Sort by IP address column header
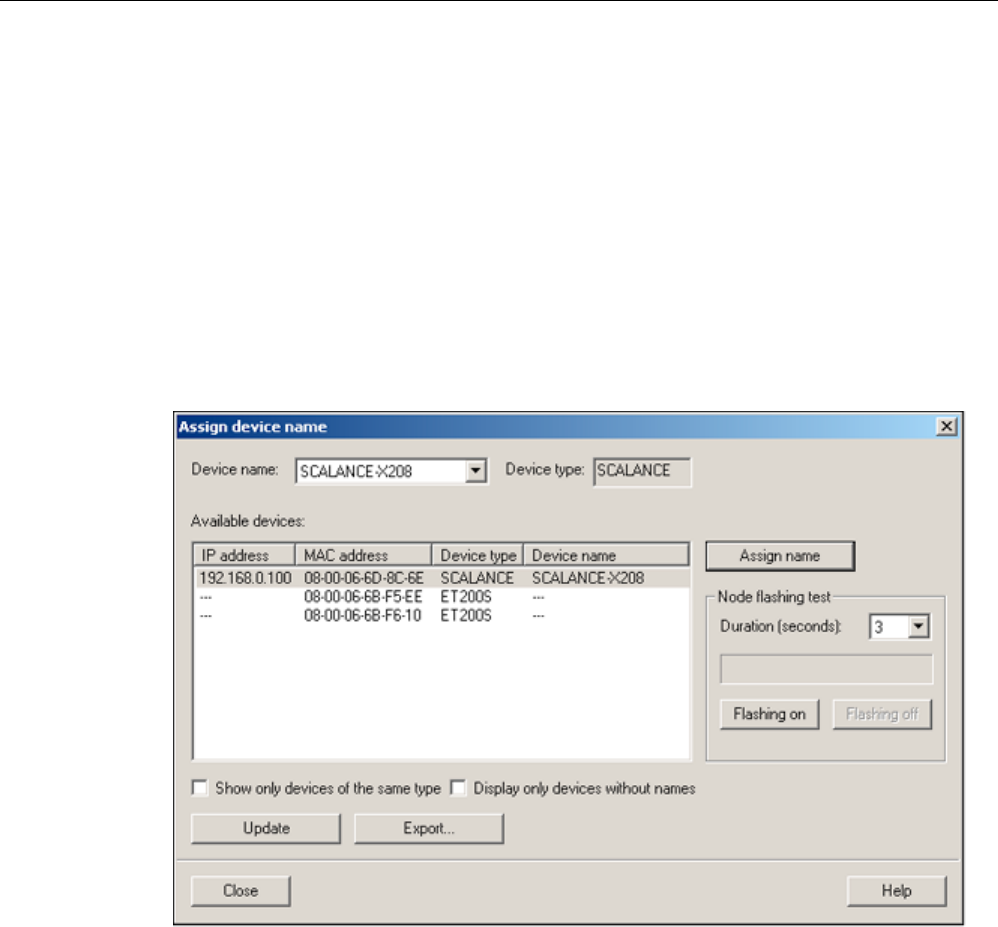Image resolution: width=998 pixels, height=927 pixels. (x=244, y=555)
